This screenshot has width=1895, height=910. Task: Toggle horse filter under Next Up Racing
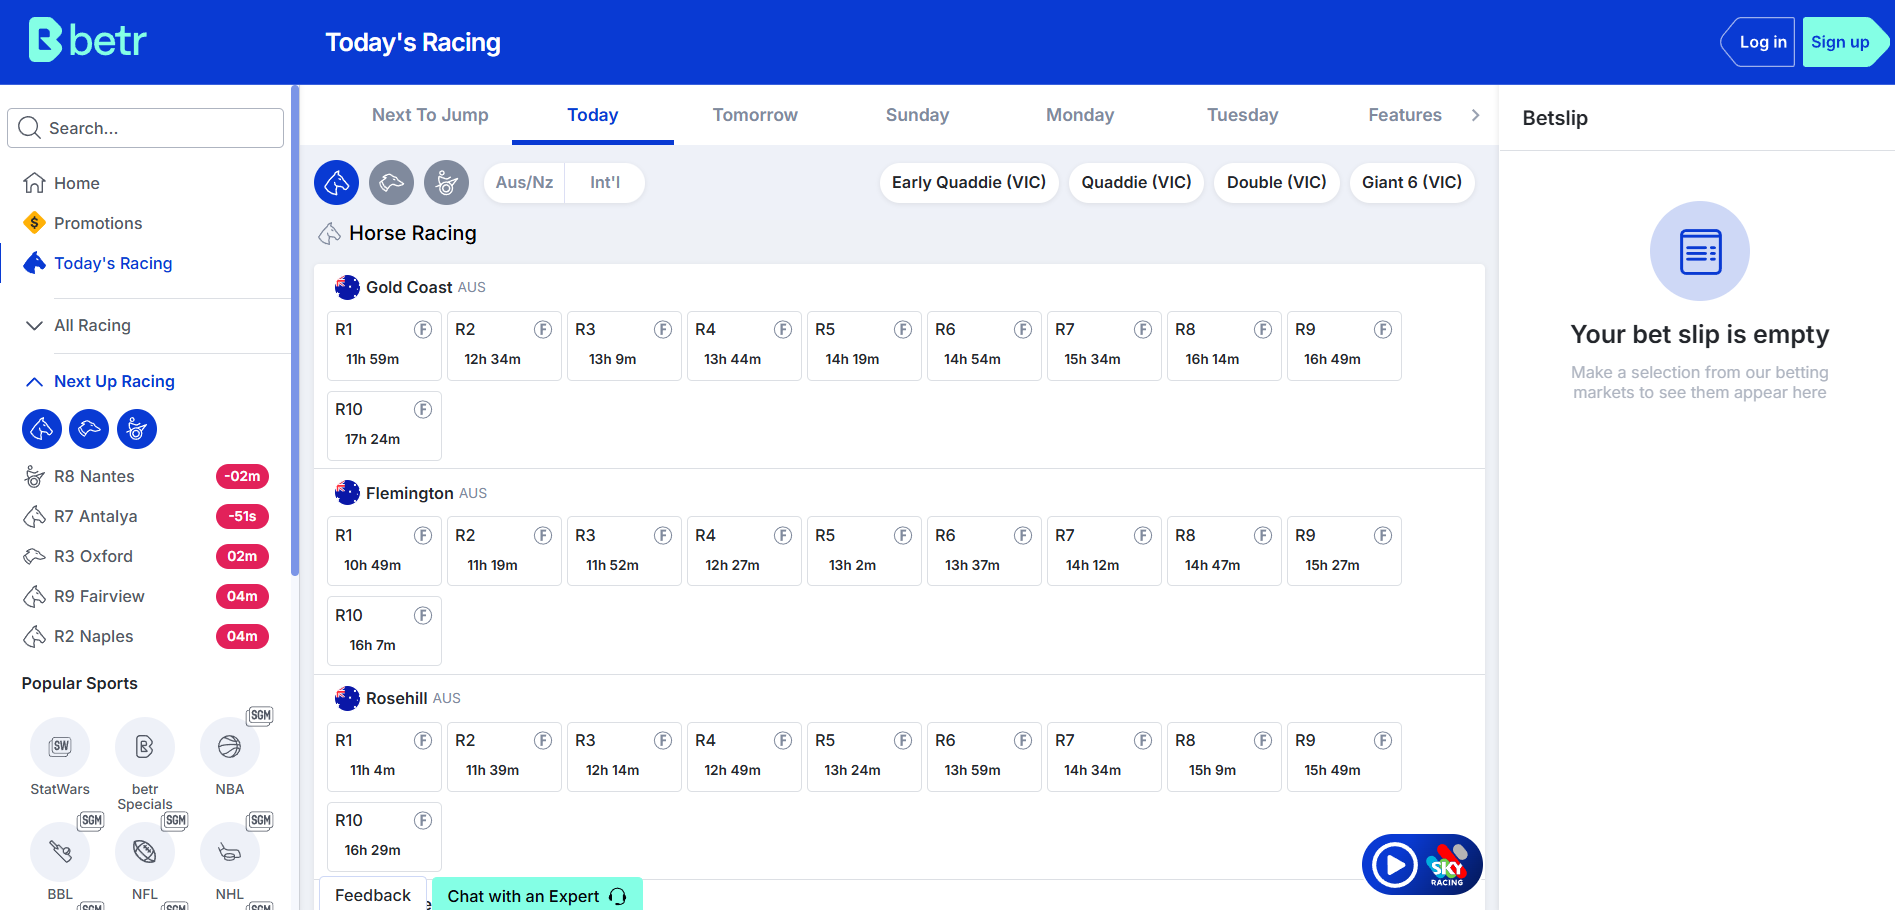[42, 429]
